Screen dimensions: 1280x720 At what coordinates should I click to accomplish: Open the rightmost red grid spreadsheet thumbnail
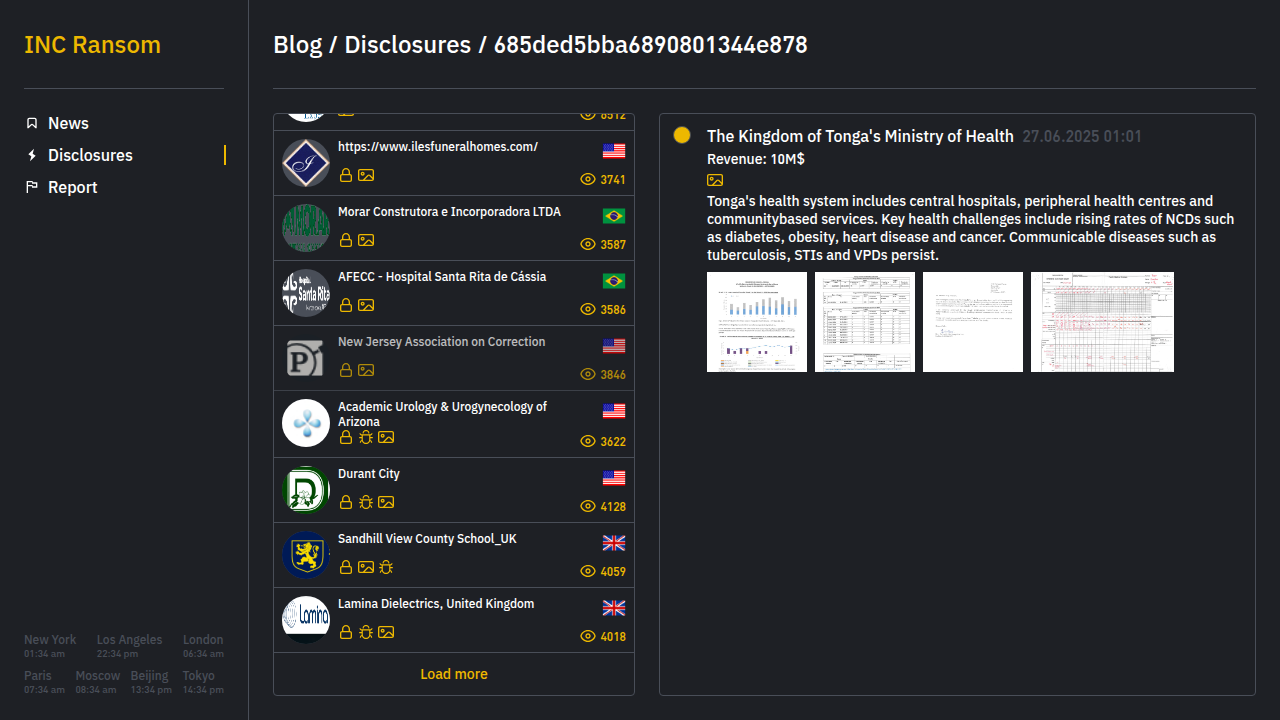click(1102, 322)
